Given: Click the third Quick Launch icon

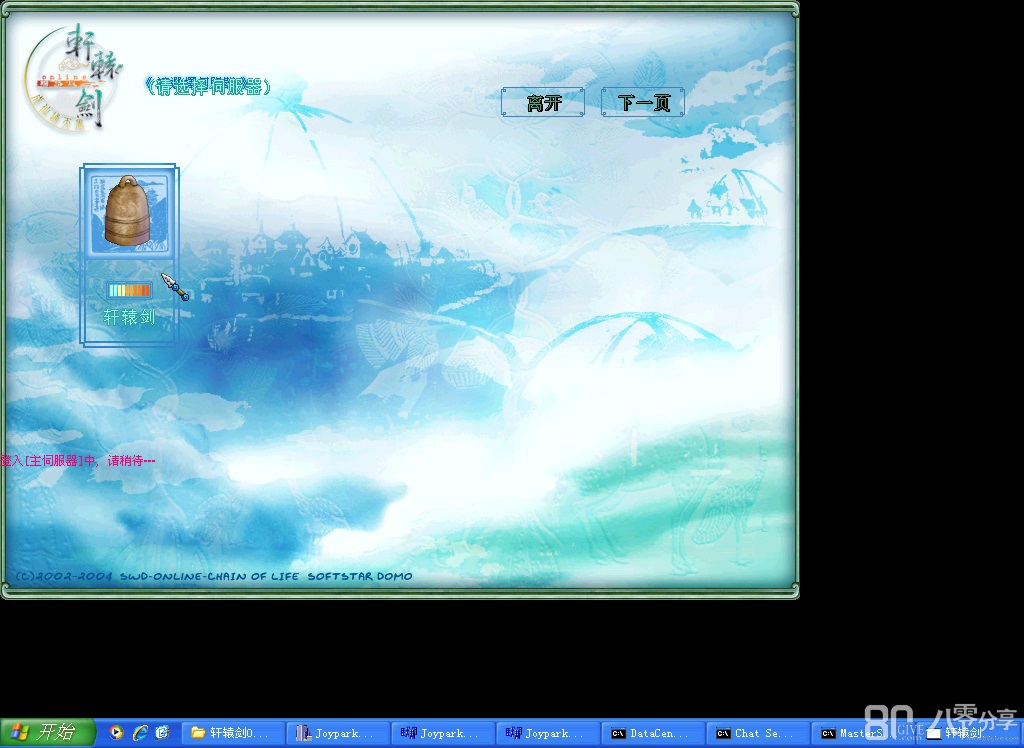Looking at the screenshot, I should (162, 733).
